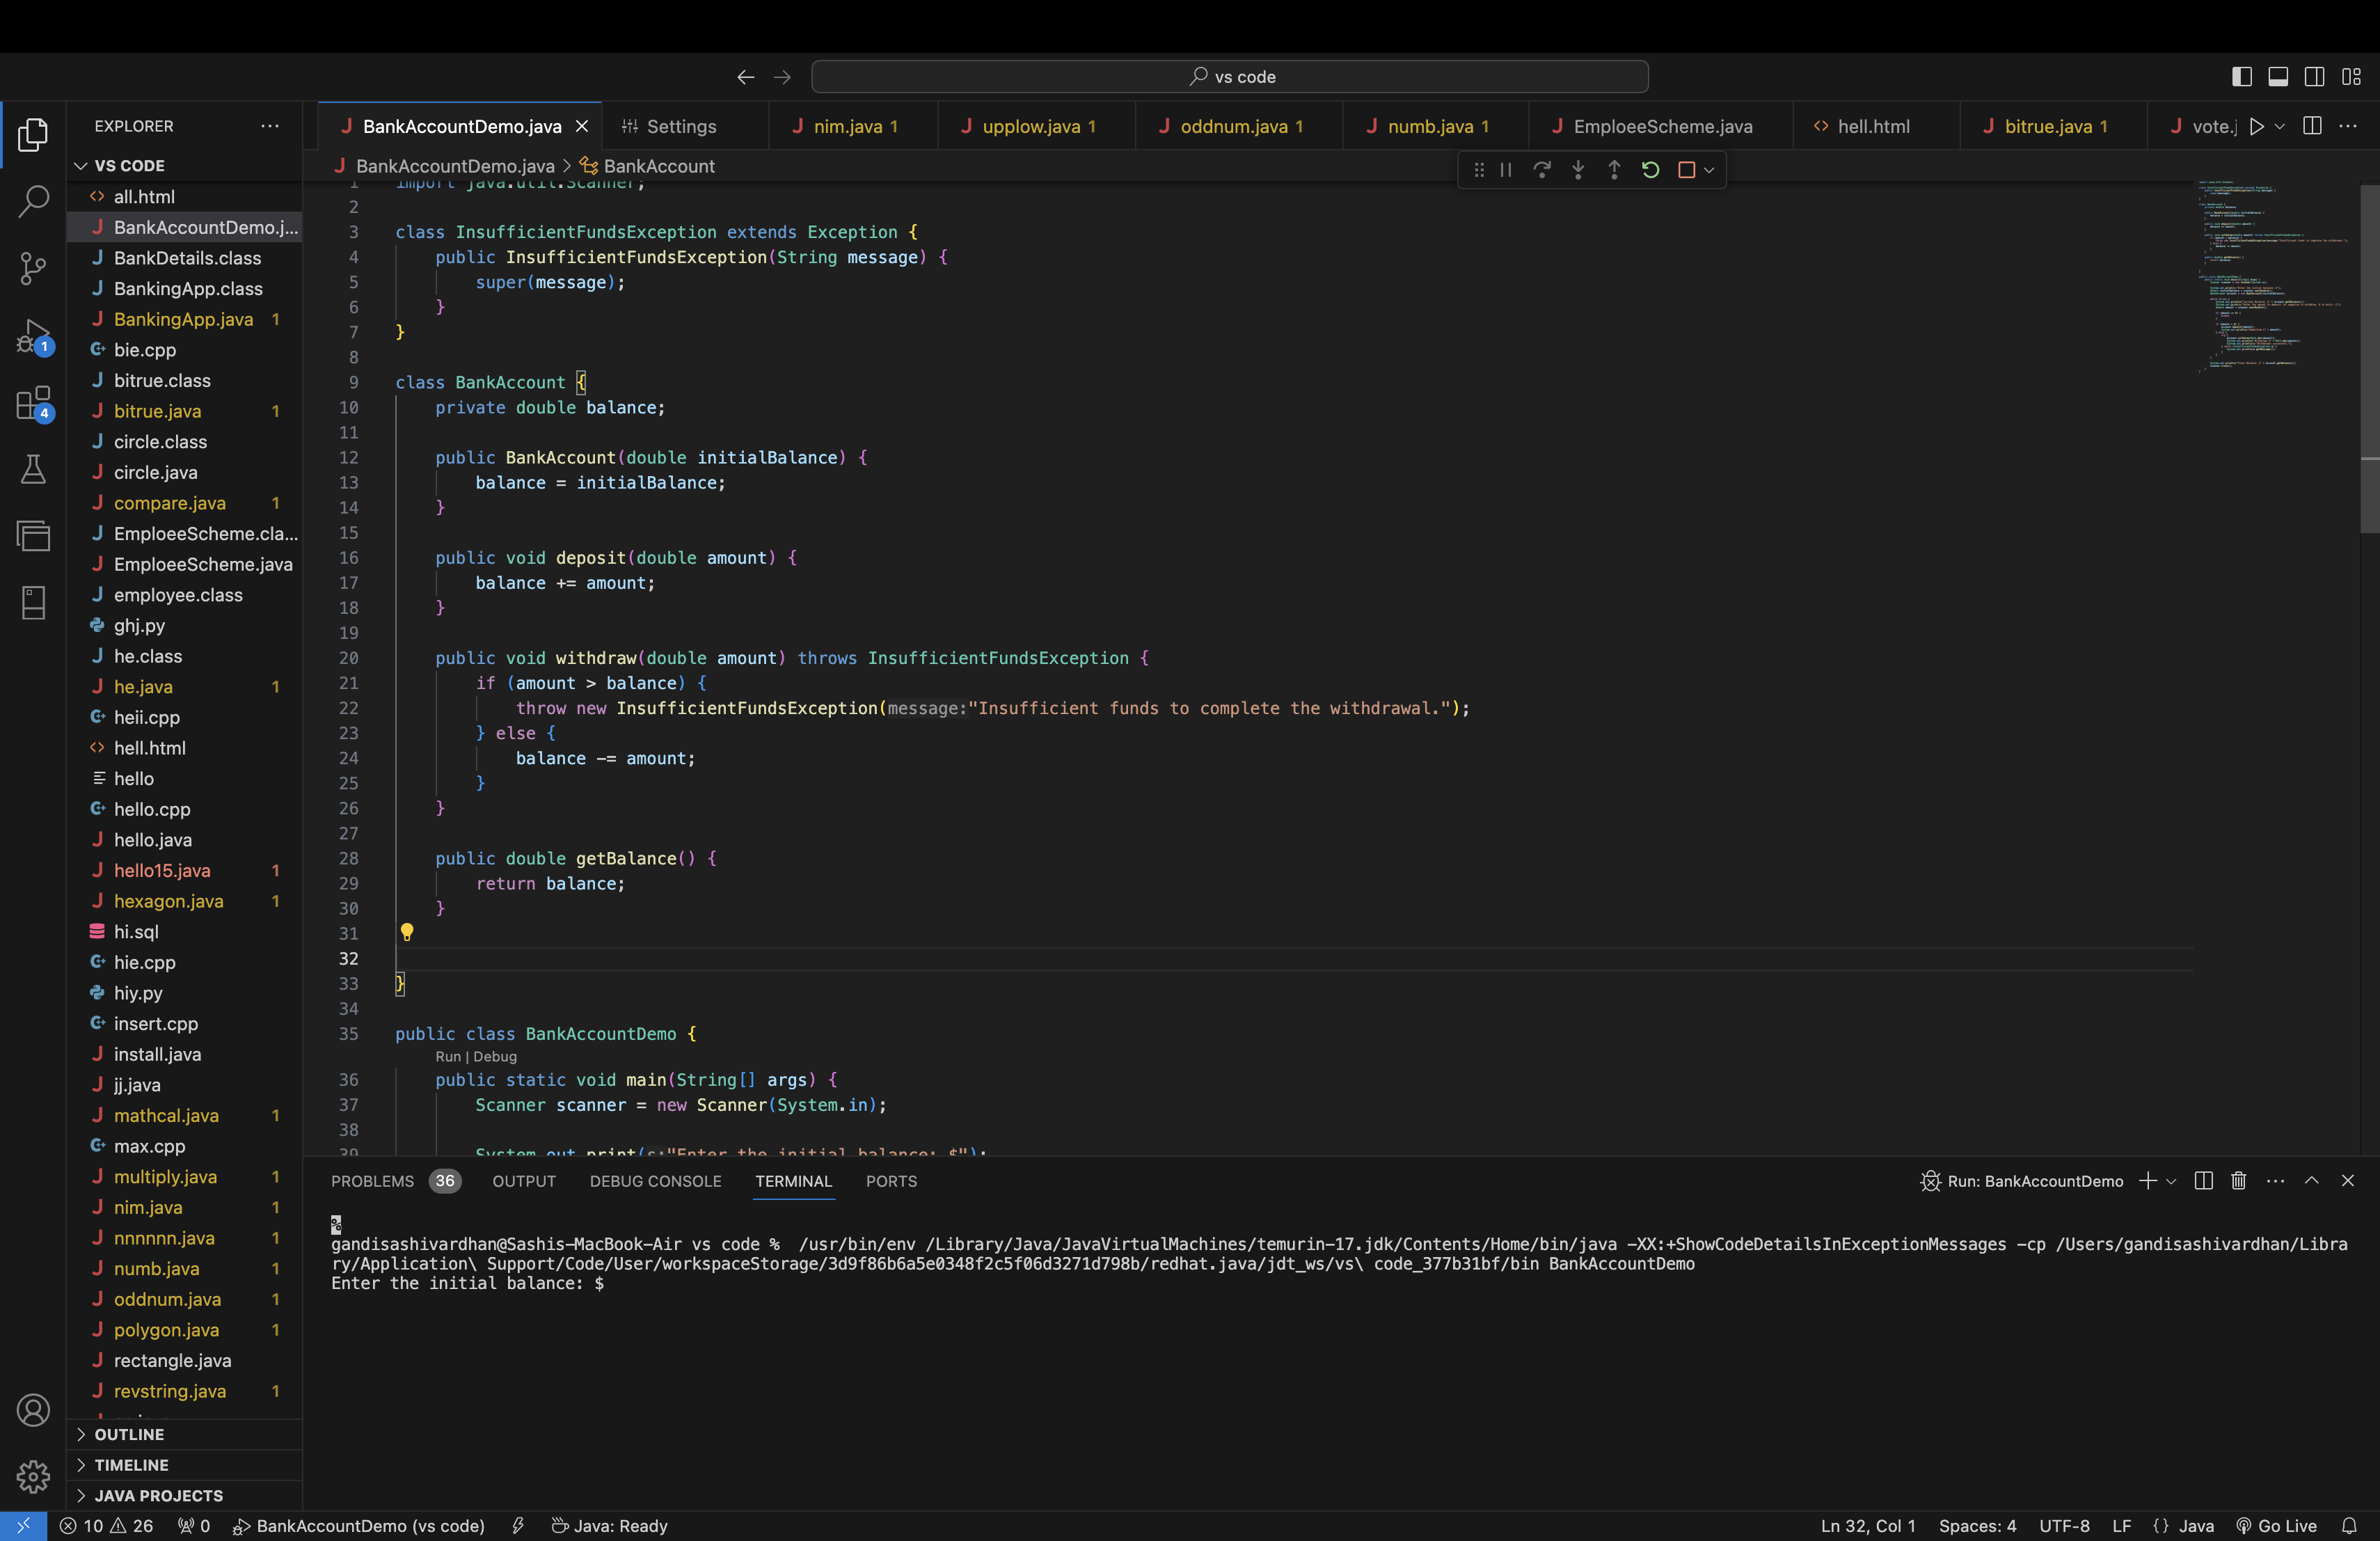Screen dimensions: 2380x1541
Task: Toggle the primary sidebar layout button
Action: pos(2241,77)
